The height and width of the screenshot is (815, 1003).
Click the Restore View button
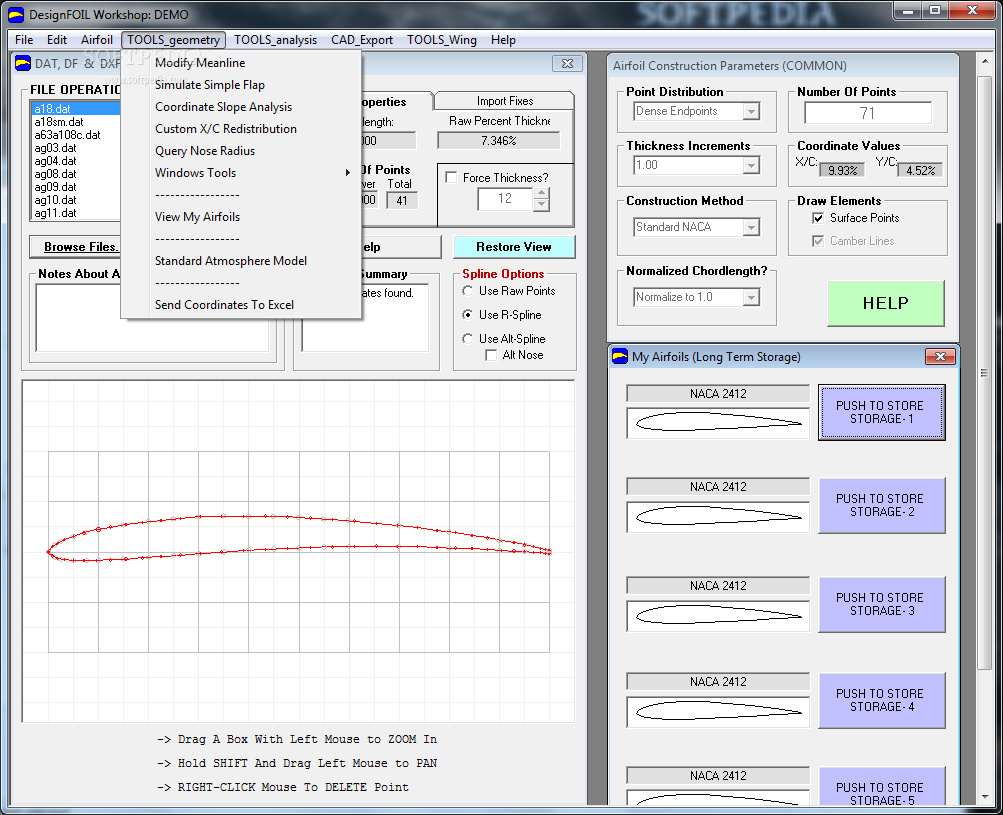514,247
